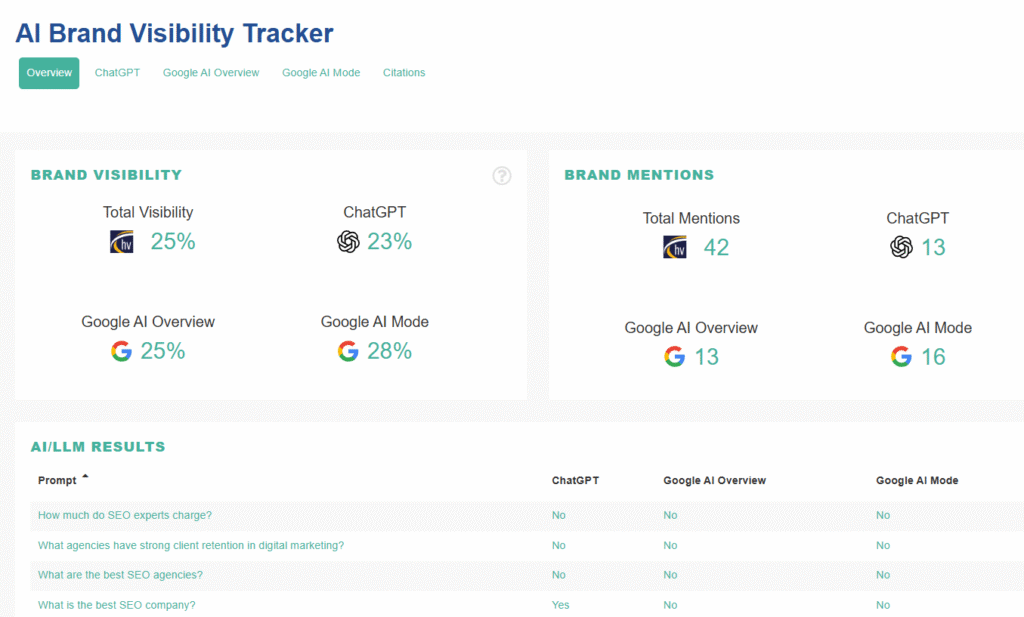Click Google AI Overview 'No' for client retention row
The width and height of the screenshot is (1024, 617).
(671, 545)
